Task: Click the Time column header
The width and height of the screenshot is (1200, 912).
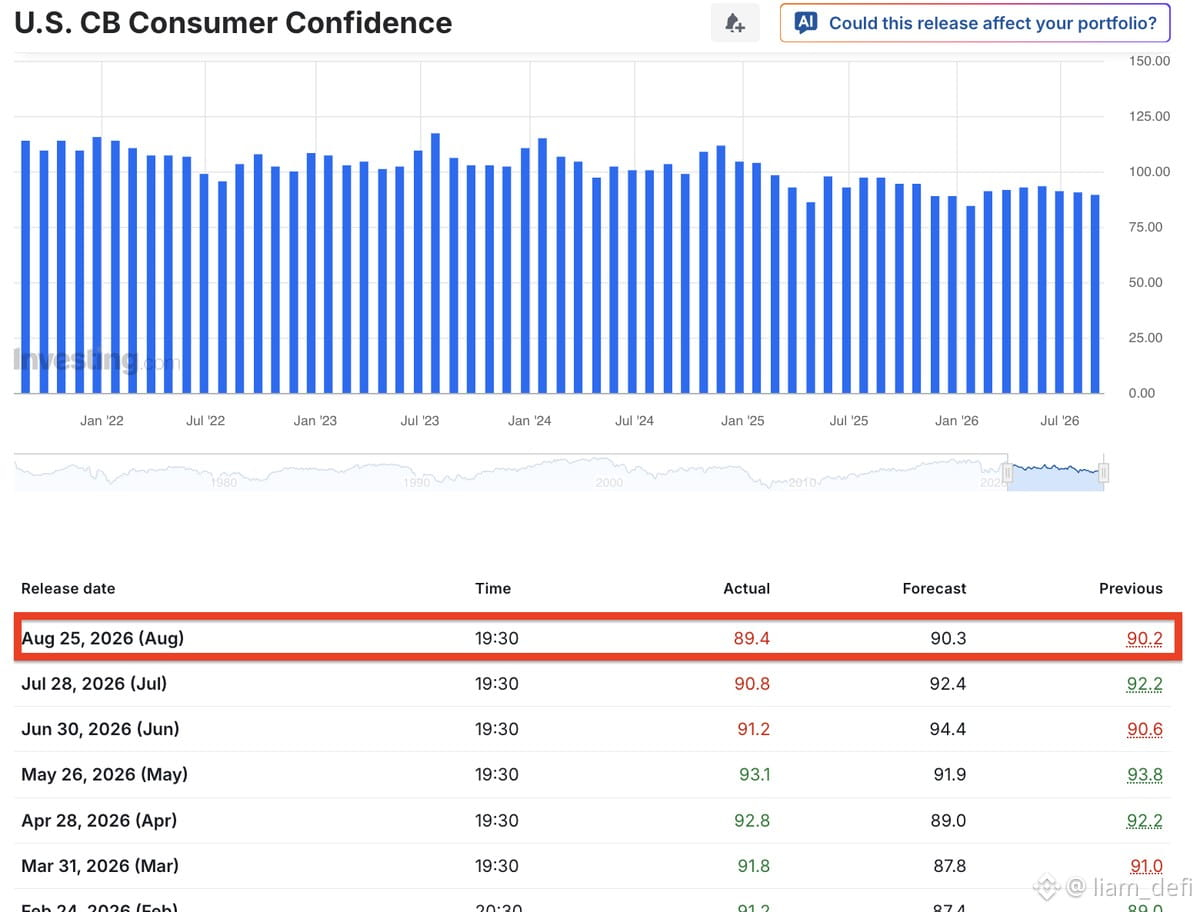Action: pyautogui.click(x=493, y=588)
